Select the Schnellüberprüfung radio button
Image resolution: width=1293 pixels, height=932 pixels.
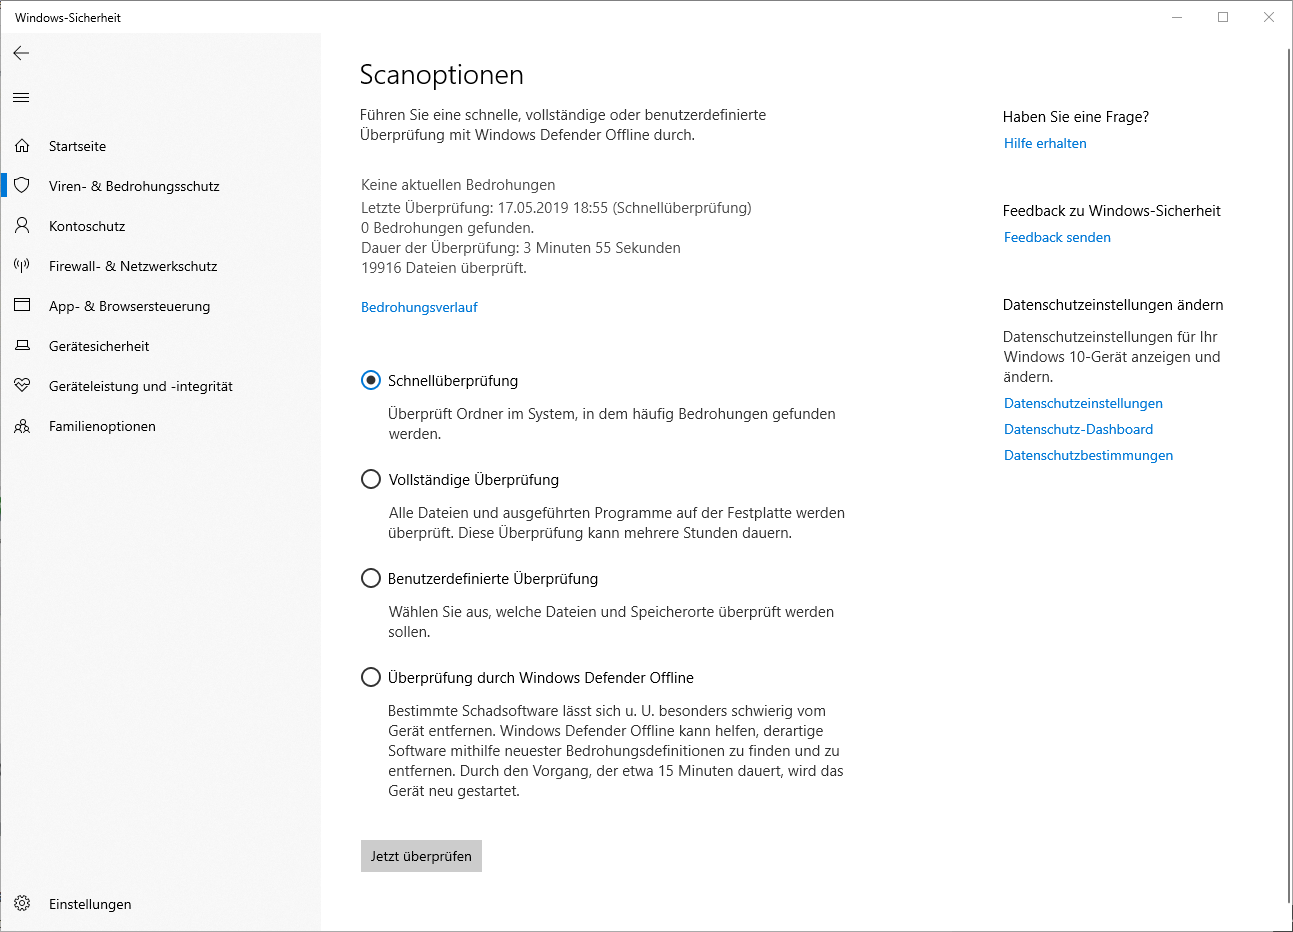[x=371, y=380]
